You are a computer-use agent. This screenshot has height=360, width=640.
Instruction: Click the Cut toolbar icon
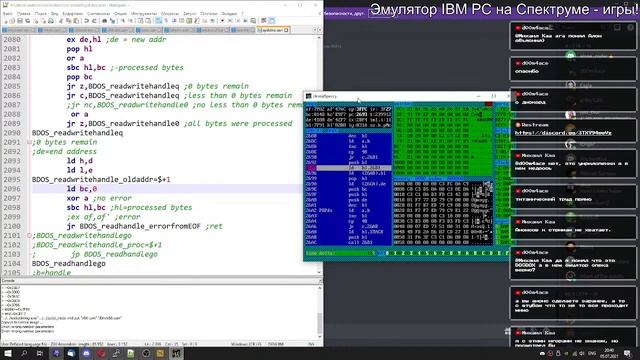60,20
